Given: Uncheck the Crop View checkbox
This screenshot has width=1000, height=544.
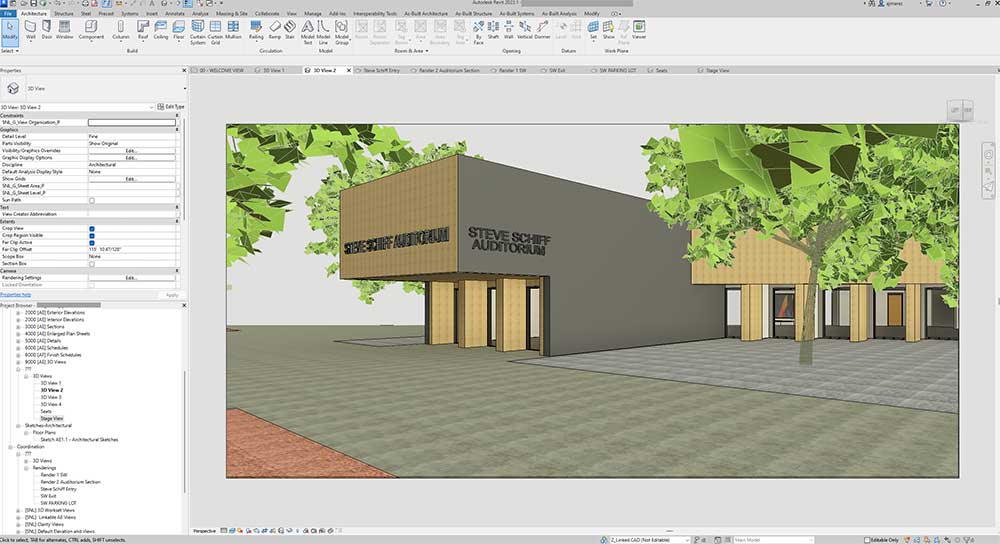Looking at the screenshot, I should tap(92, 228).
